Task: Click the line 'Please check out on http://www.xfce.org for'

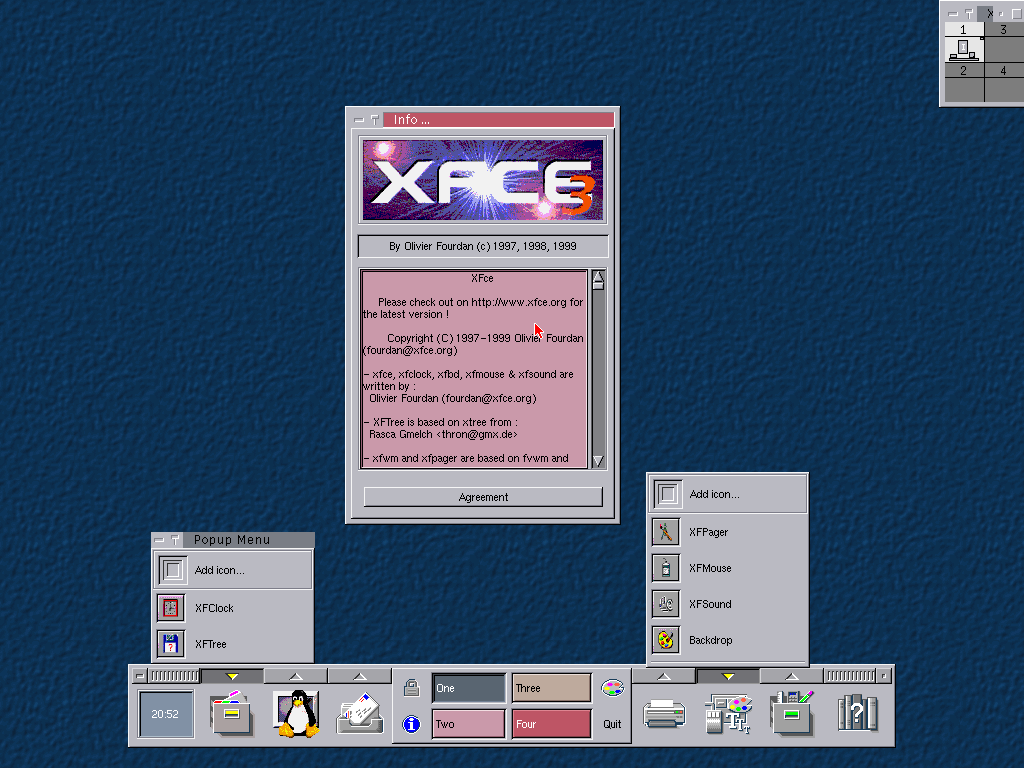Action: pos(480,302)
